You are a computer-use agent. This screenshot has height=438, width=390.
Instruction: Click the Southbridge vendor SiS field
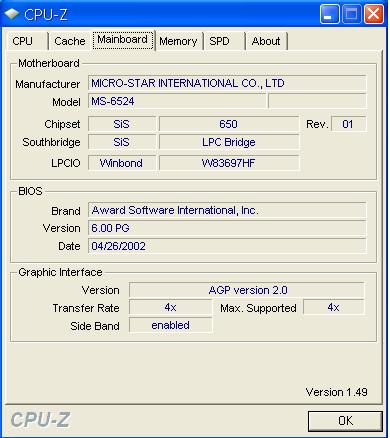[122, 142]
